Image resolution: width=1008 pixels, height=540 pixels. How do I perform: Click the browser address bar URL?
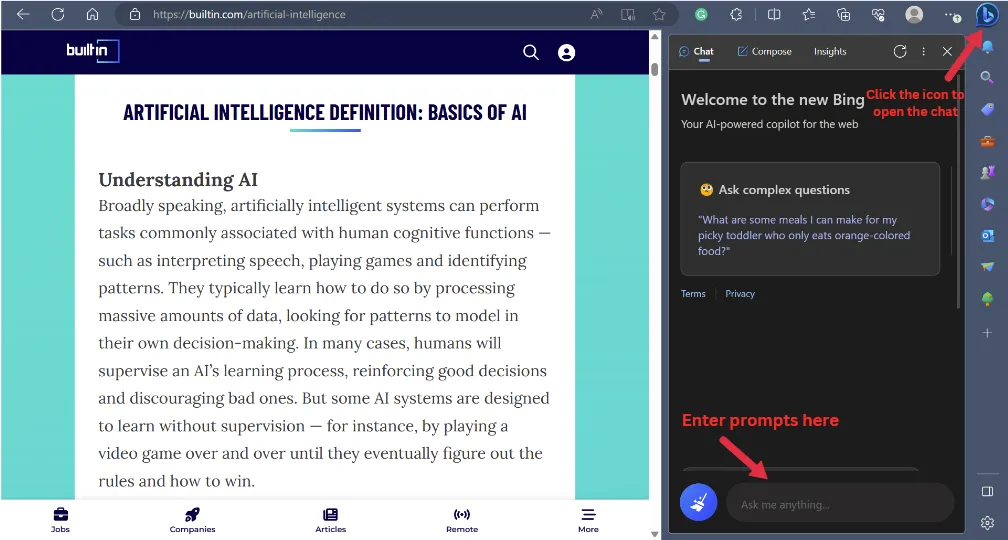click(x=249, y=14)
